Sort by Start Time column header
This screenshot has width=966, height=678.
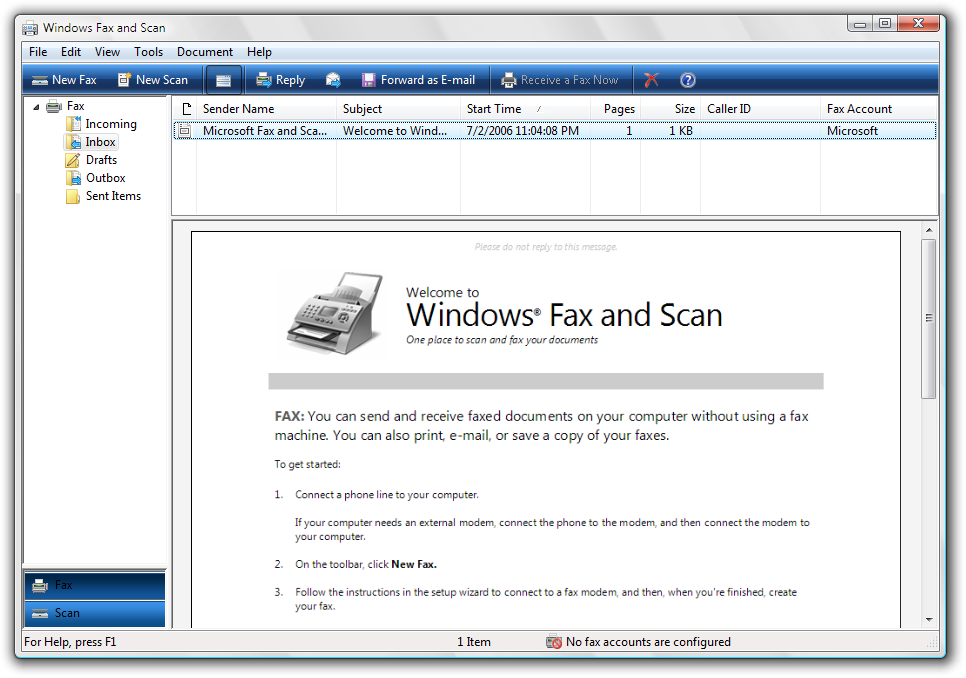[526, 109]
